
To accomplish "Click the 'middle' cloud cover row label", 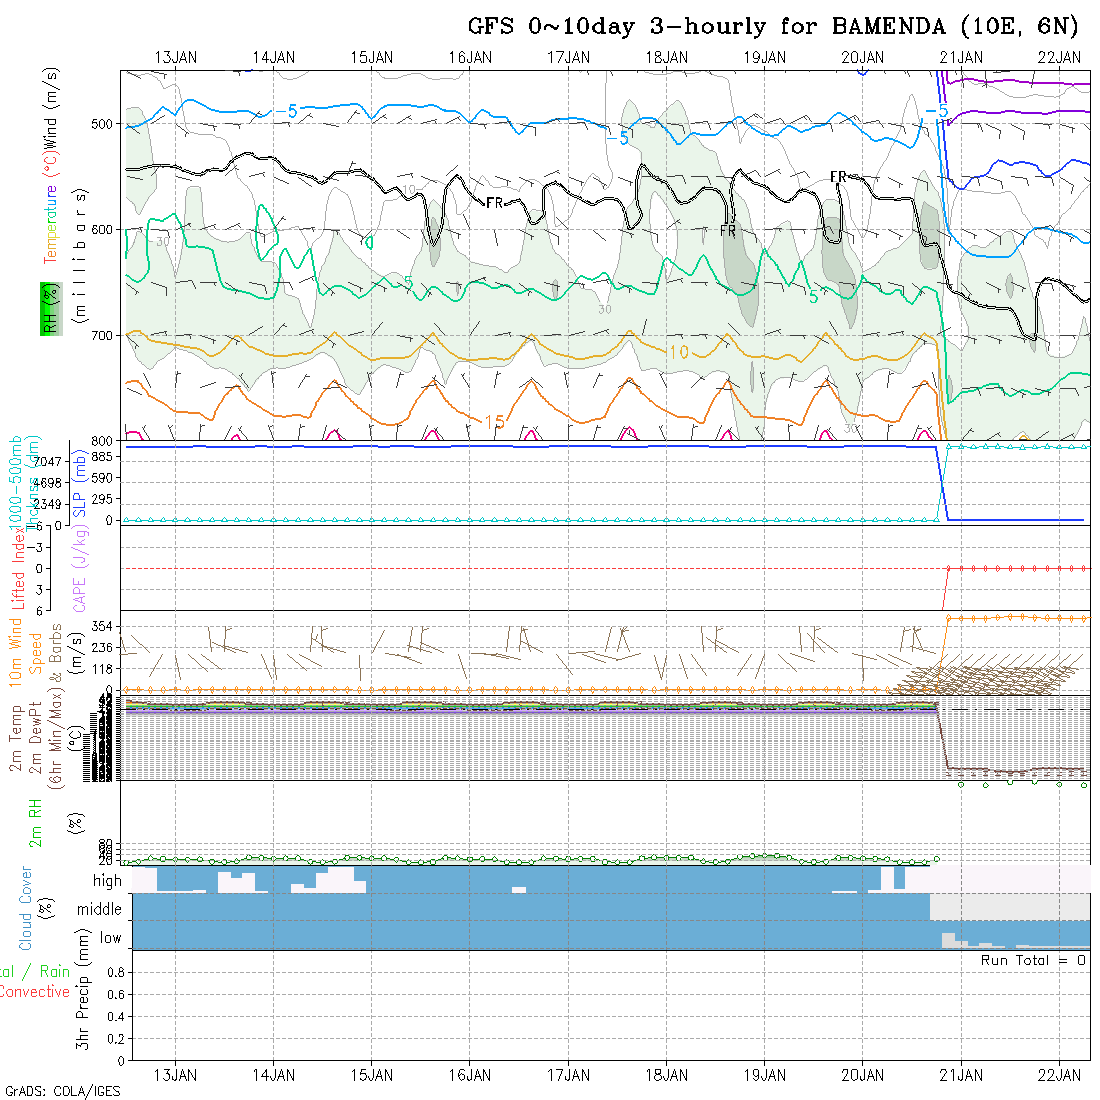I will click(x=100, y=909).
